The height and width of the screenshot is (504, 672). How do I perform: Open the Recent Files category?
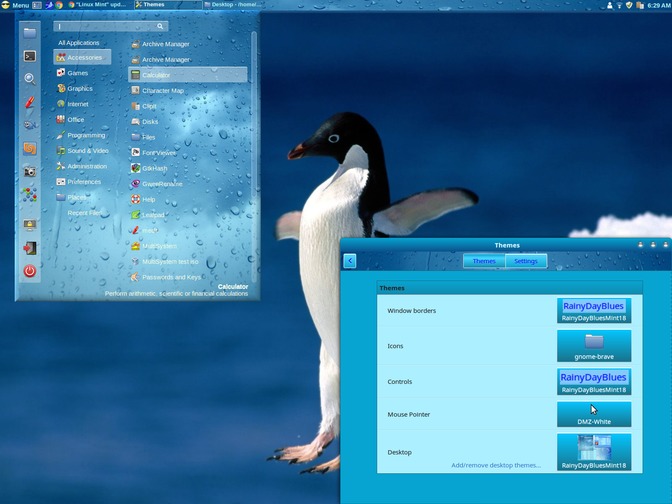(x=82, y=213)
